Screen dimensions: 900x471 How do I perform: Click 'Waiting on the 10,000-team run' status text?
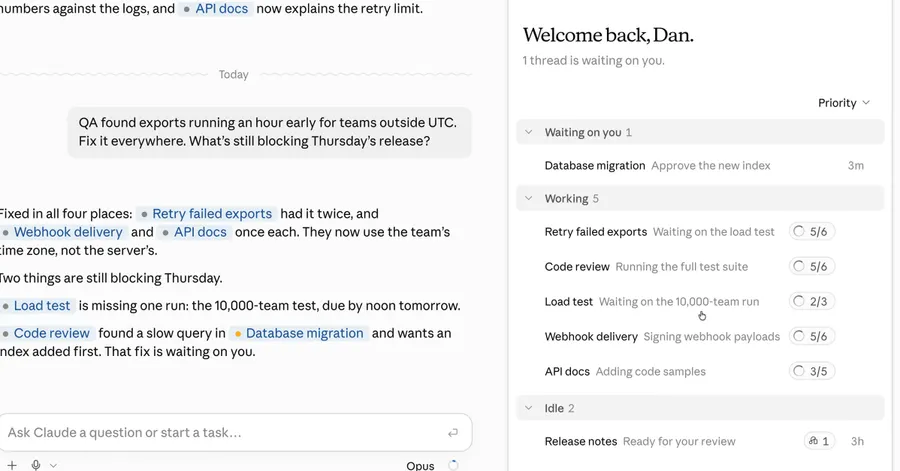click(679, 301)
